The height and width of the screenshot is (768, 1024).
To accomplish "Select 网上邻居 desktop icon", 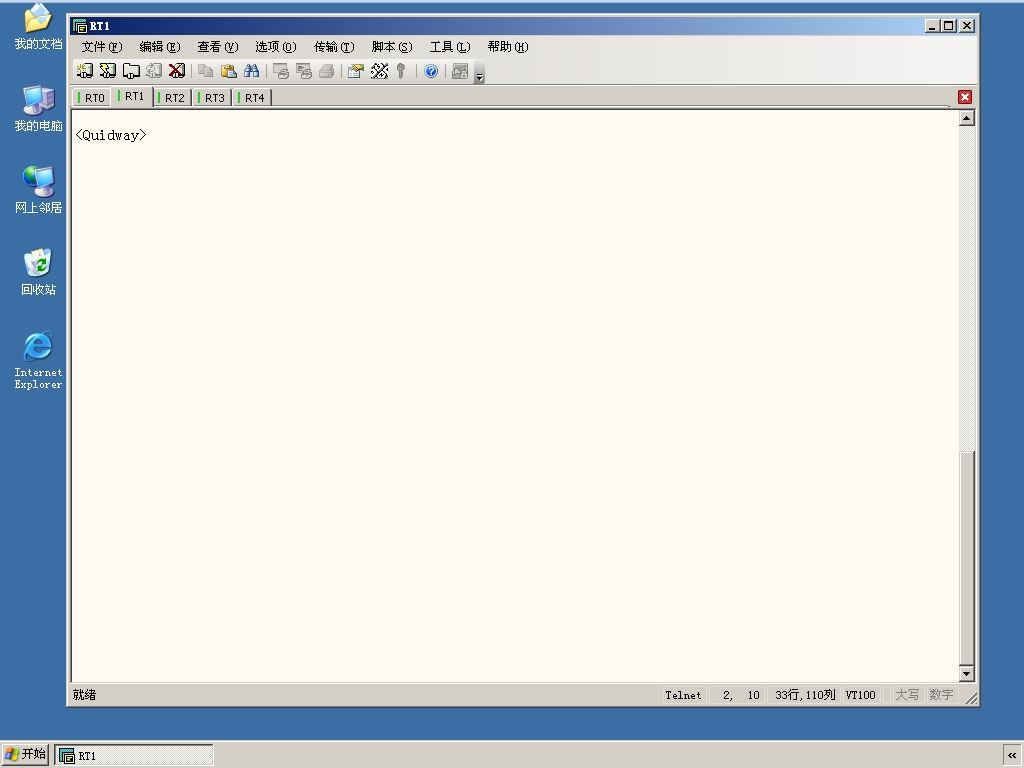I will click(x=38, y=190).
